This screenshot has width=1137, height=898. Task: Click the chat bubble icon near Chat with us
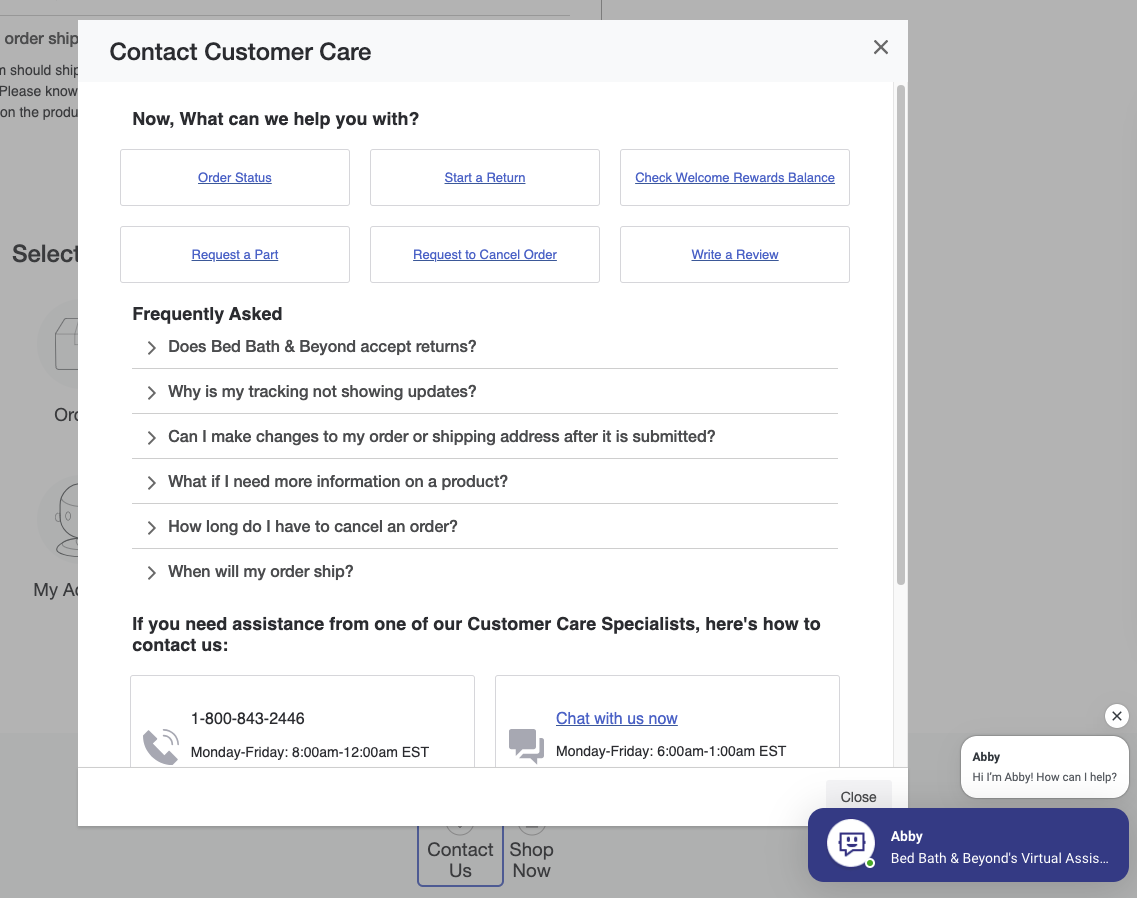(526, 745)
